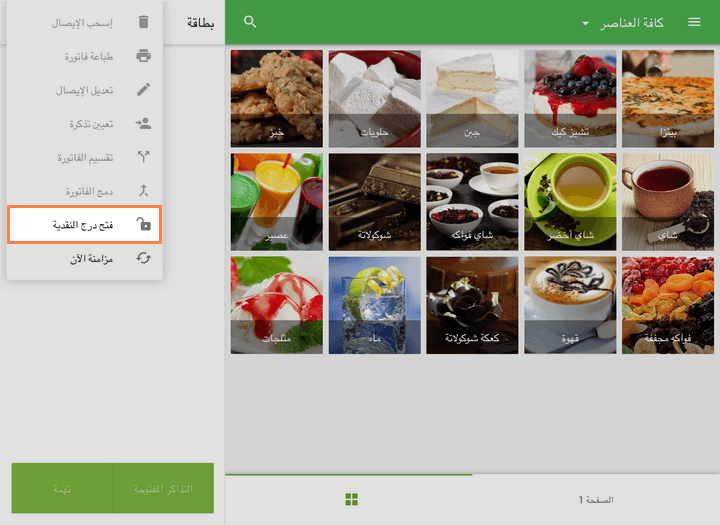The image size is (720, 525).
Task: Click the split bill arrows icon
Action: (144, 158)
